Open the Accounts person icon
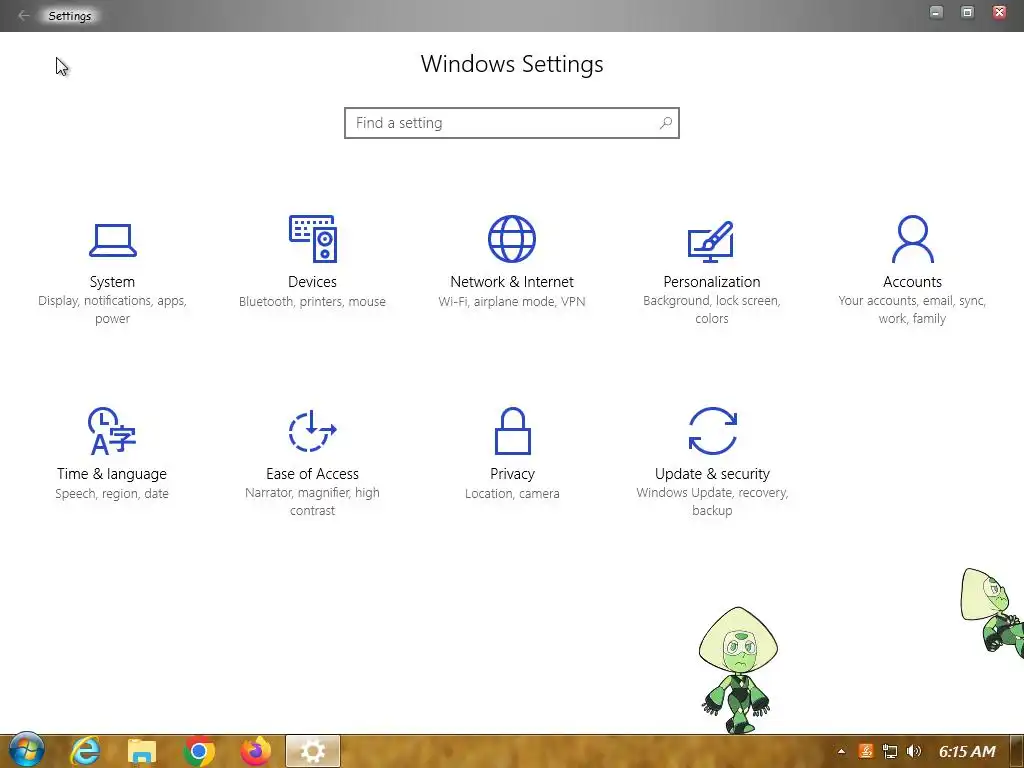This screenshot has height=768, width=1024. click(x=912, y=238)
